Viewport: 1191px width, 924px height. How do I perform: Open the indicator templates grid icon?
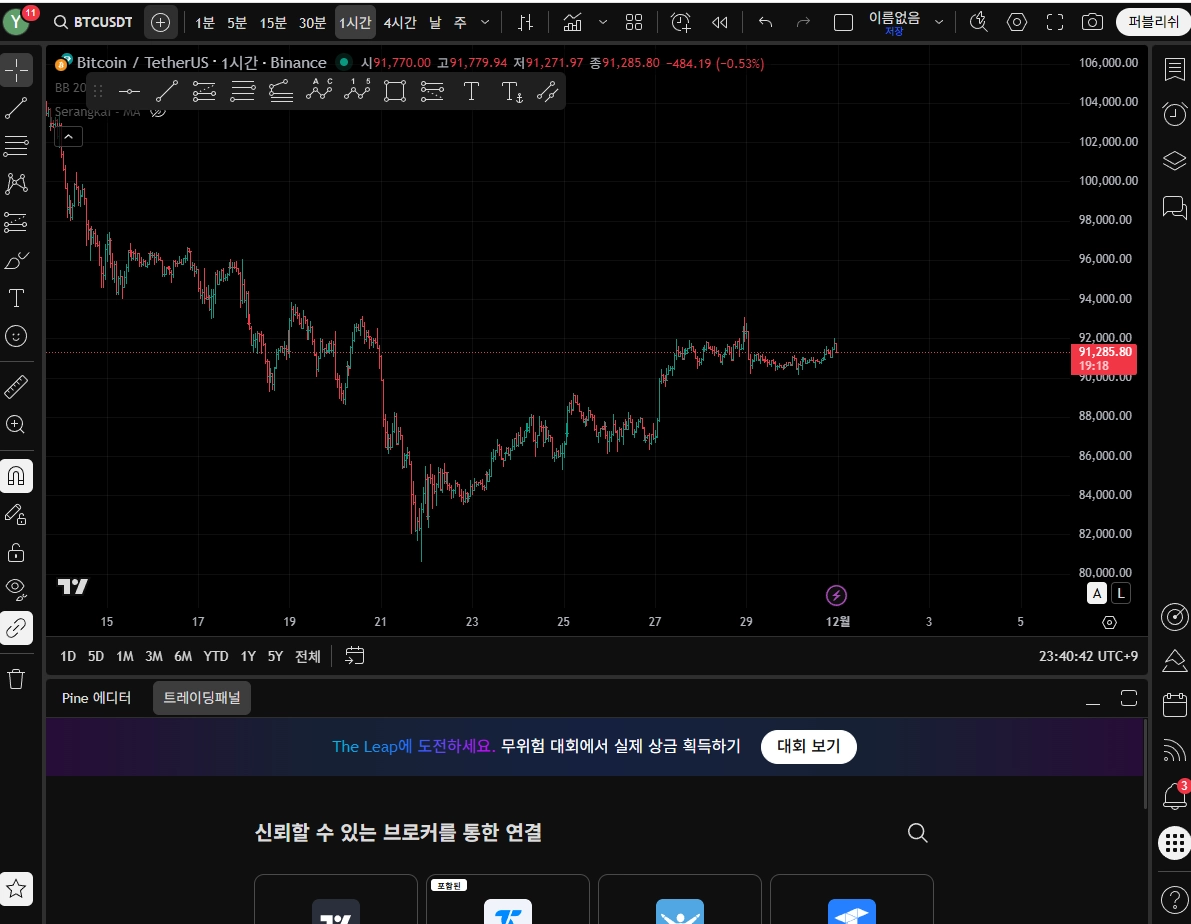coord(633,23)
